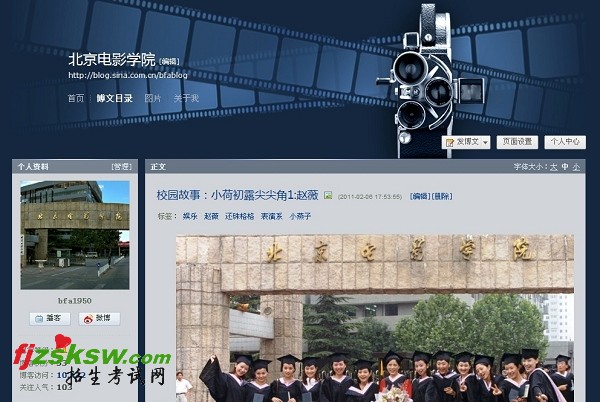The width and height of the screenshot is (600, 402).
Task: Click the profile avatar photo thumbnail
Action: click(75, 234)
